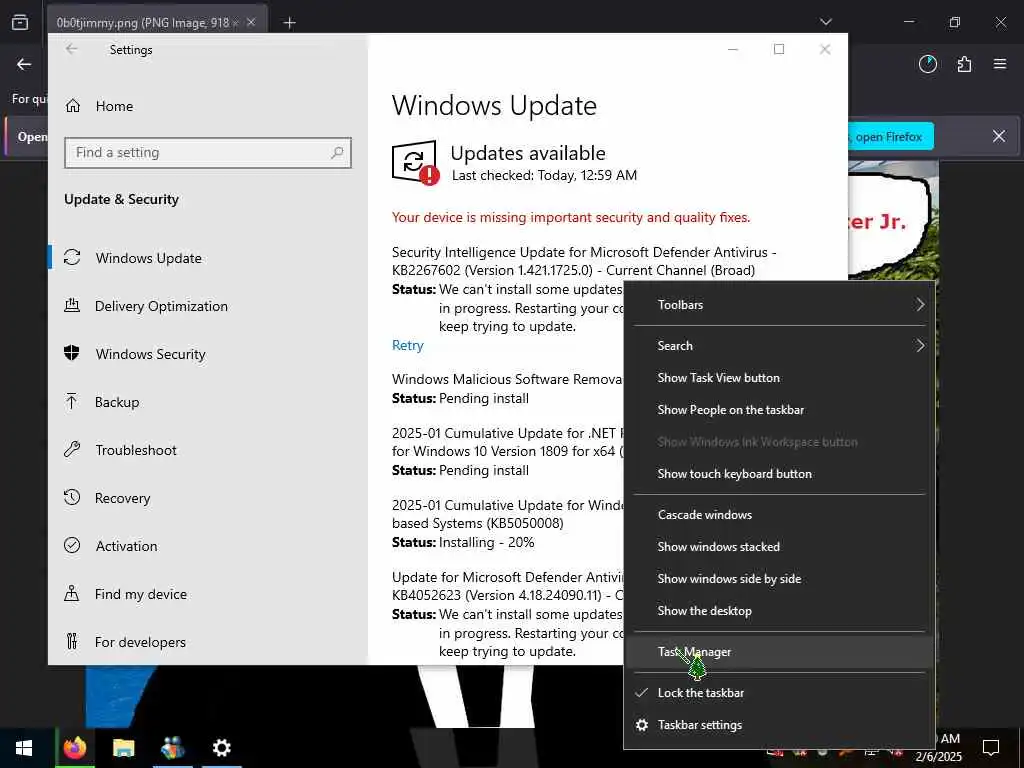1024x768 pixels.
Task: Open the Recovery settings page
Action: [208, 498]
